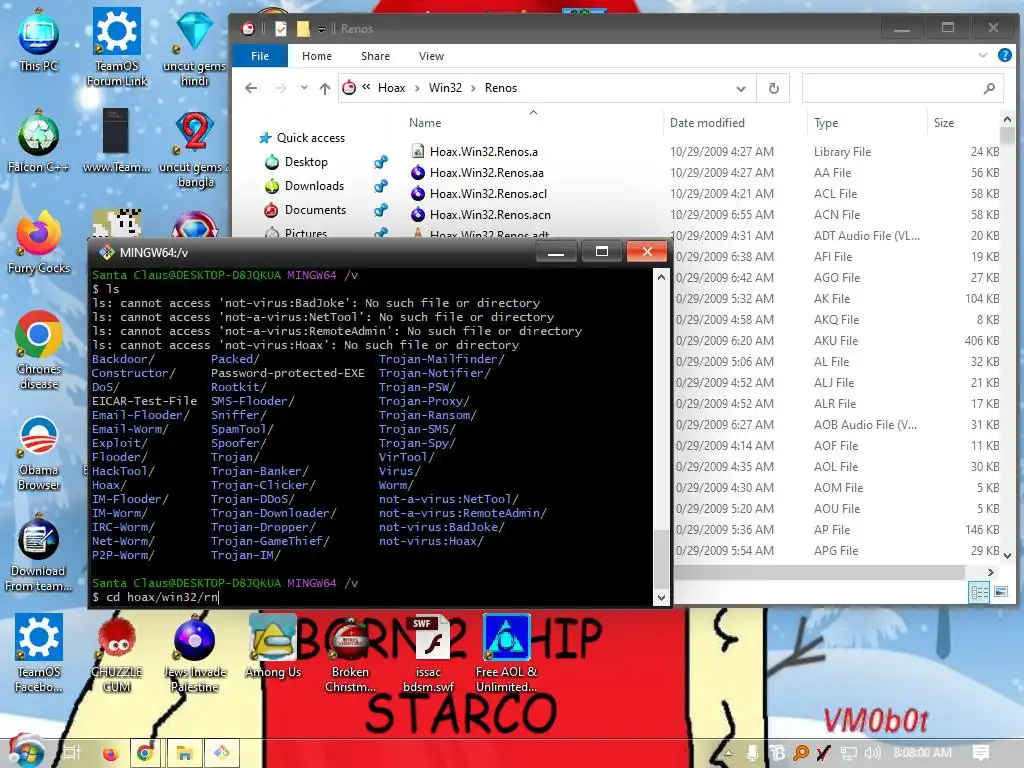
Task: Switch Explorer to details view button
Action: (x=980, y=592)
